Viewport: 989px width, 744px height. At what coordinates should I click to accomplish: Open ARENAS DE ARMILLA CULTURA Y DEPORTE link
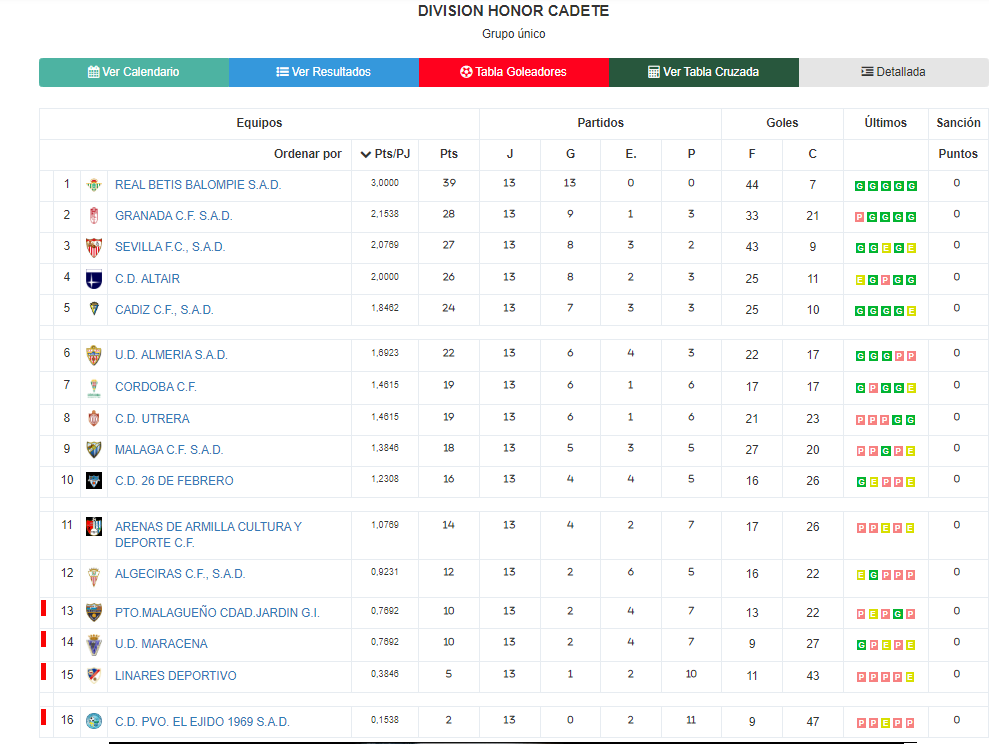208,535
